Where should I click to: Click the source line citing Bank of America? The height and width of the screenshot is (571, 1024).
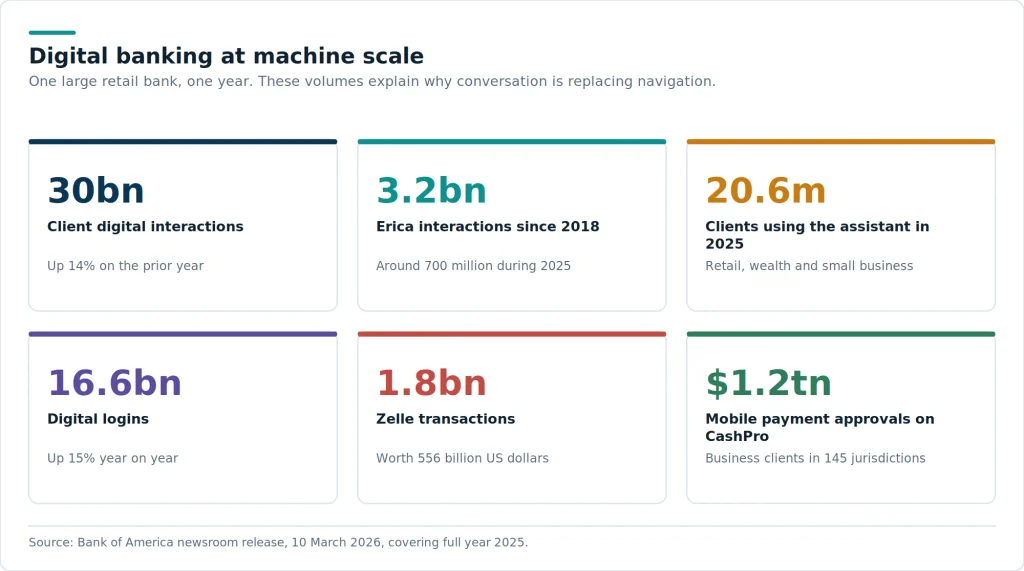(278, 542)
